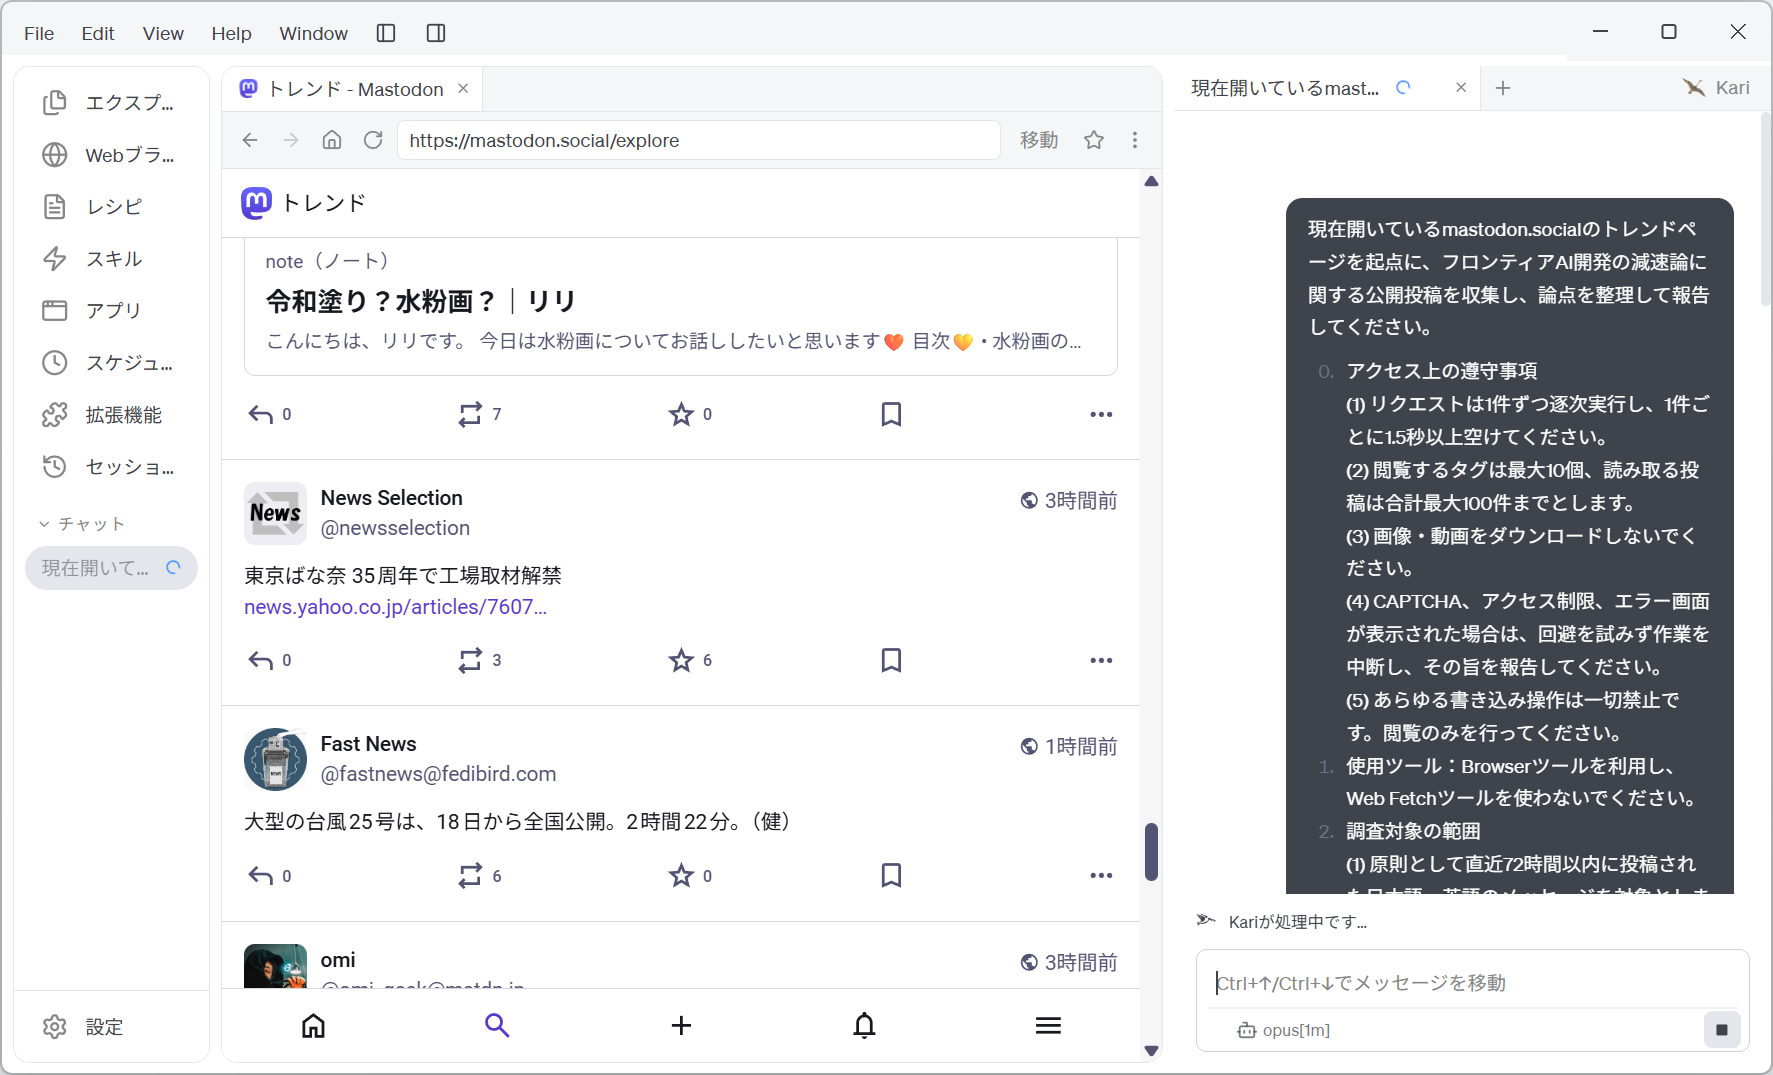Favourite the Fast News post

[681, 876]
